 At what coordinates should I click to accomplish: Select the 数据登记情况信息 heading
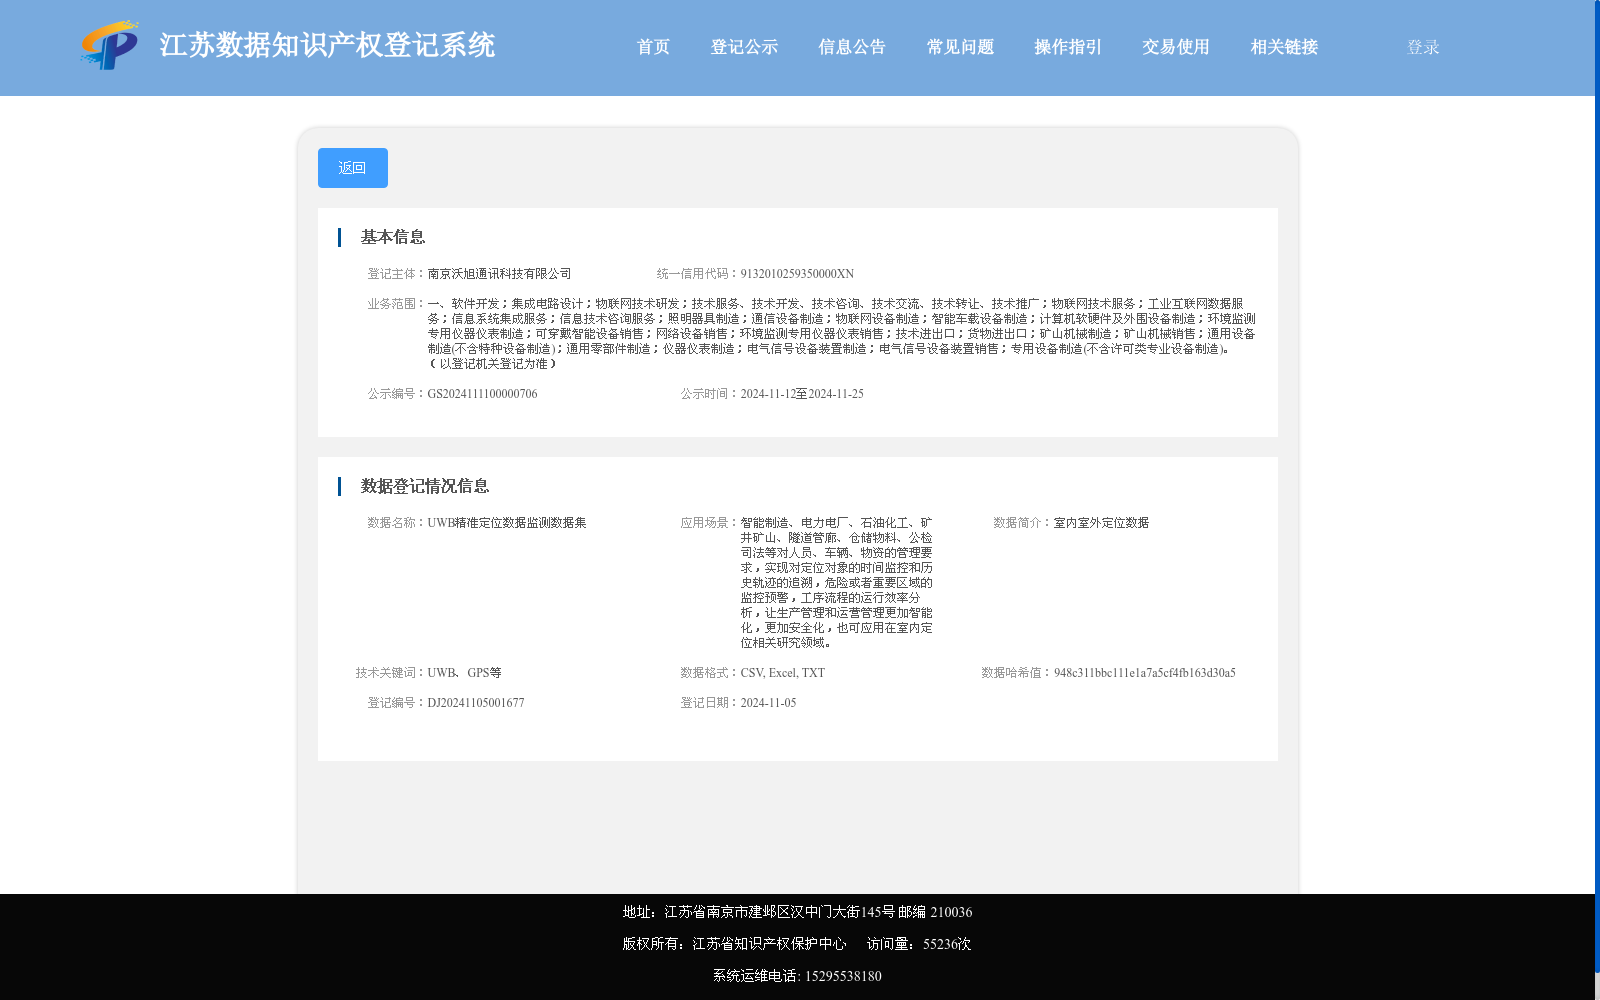425,486
